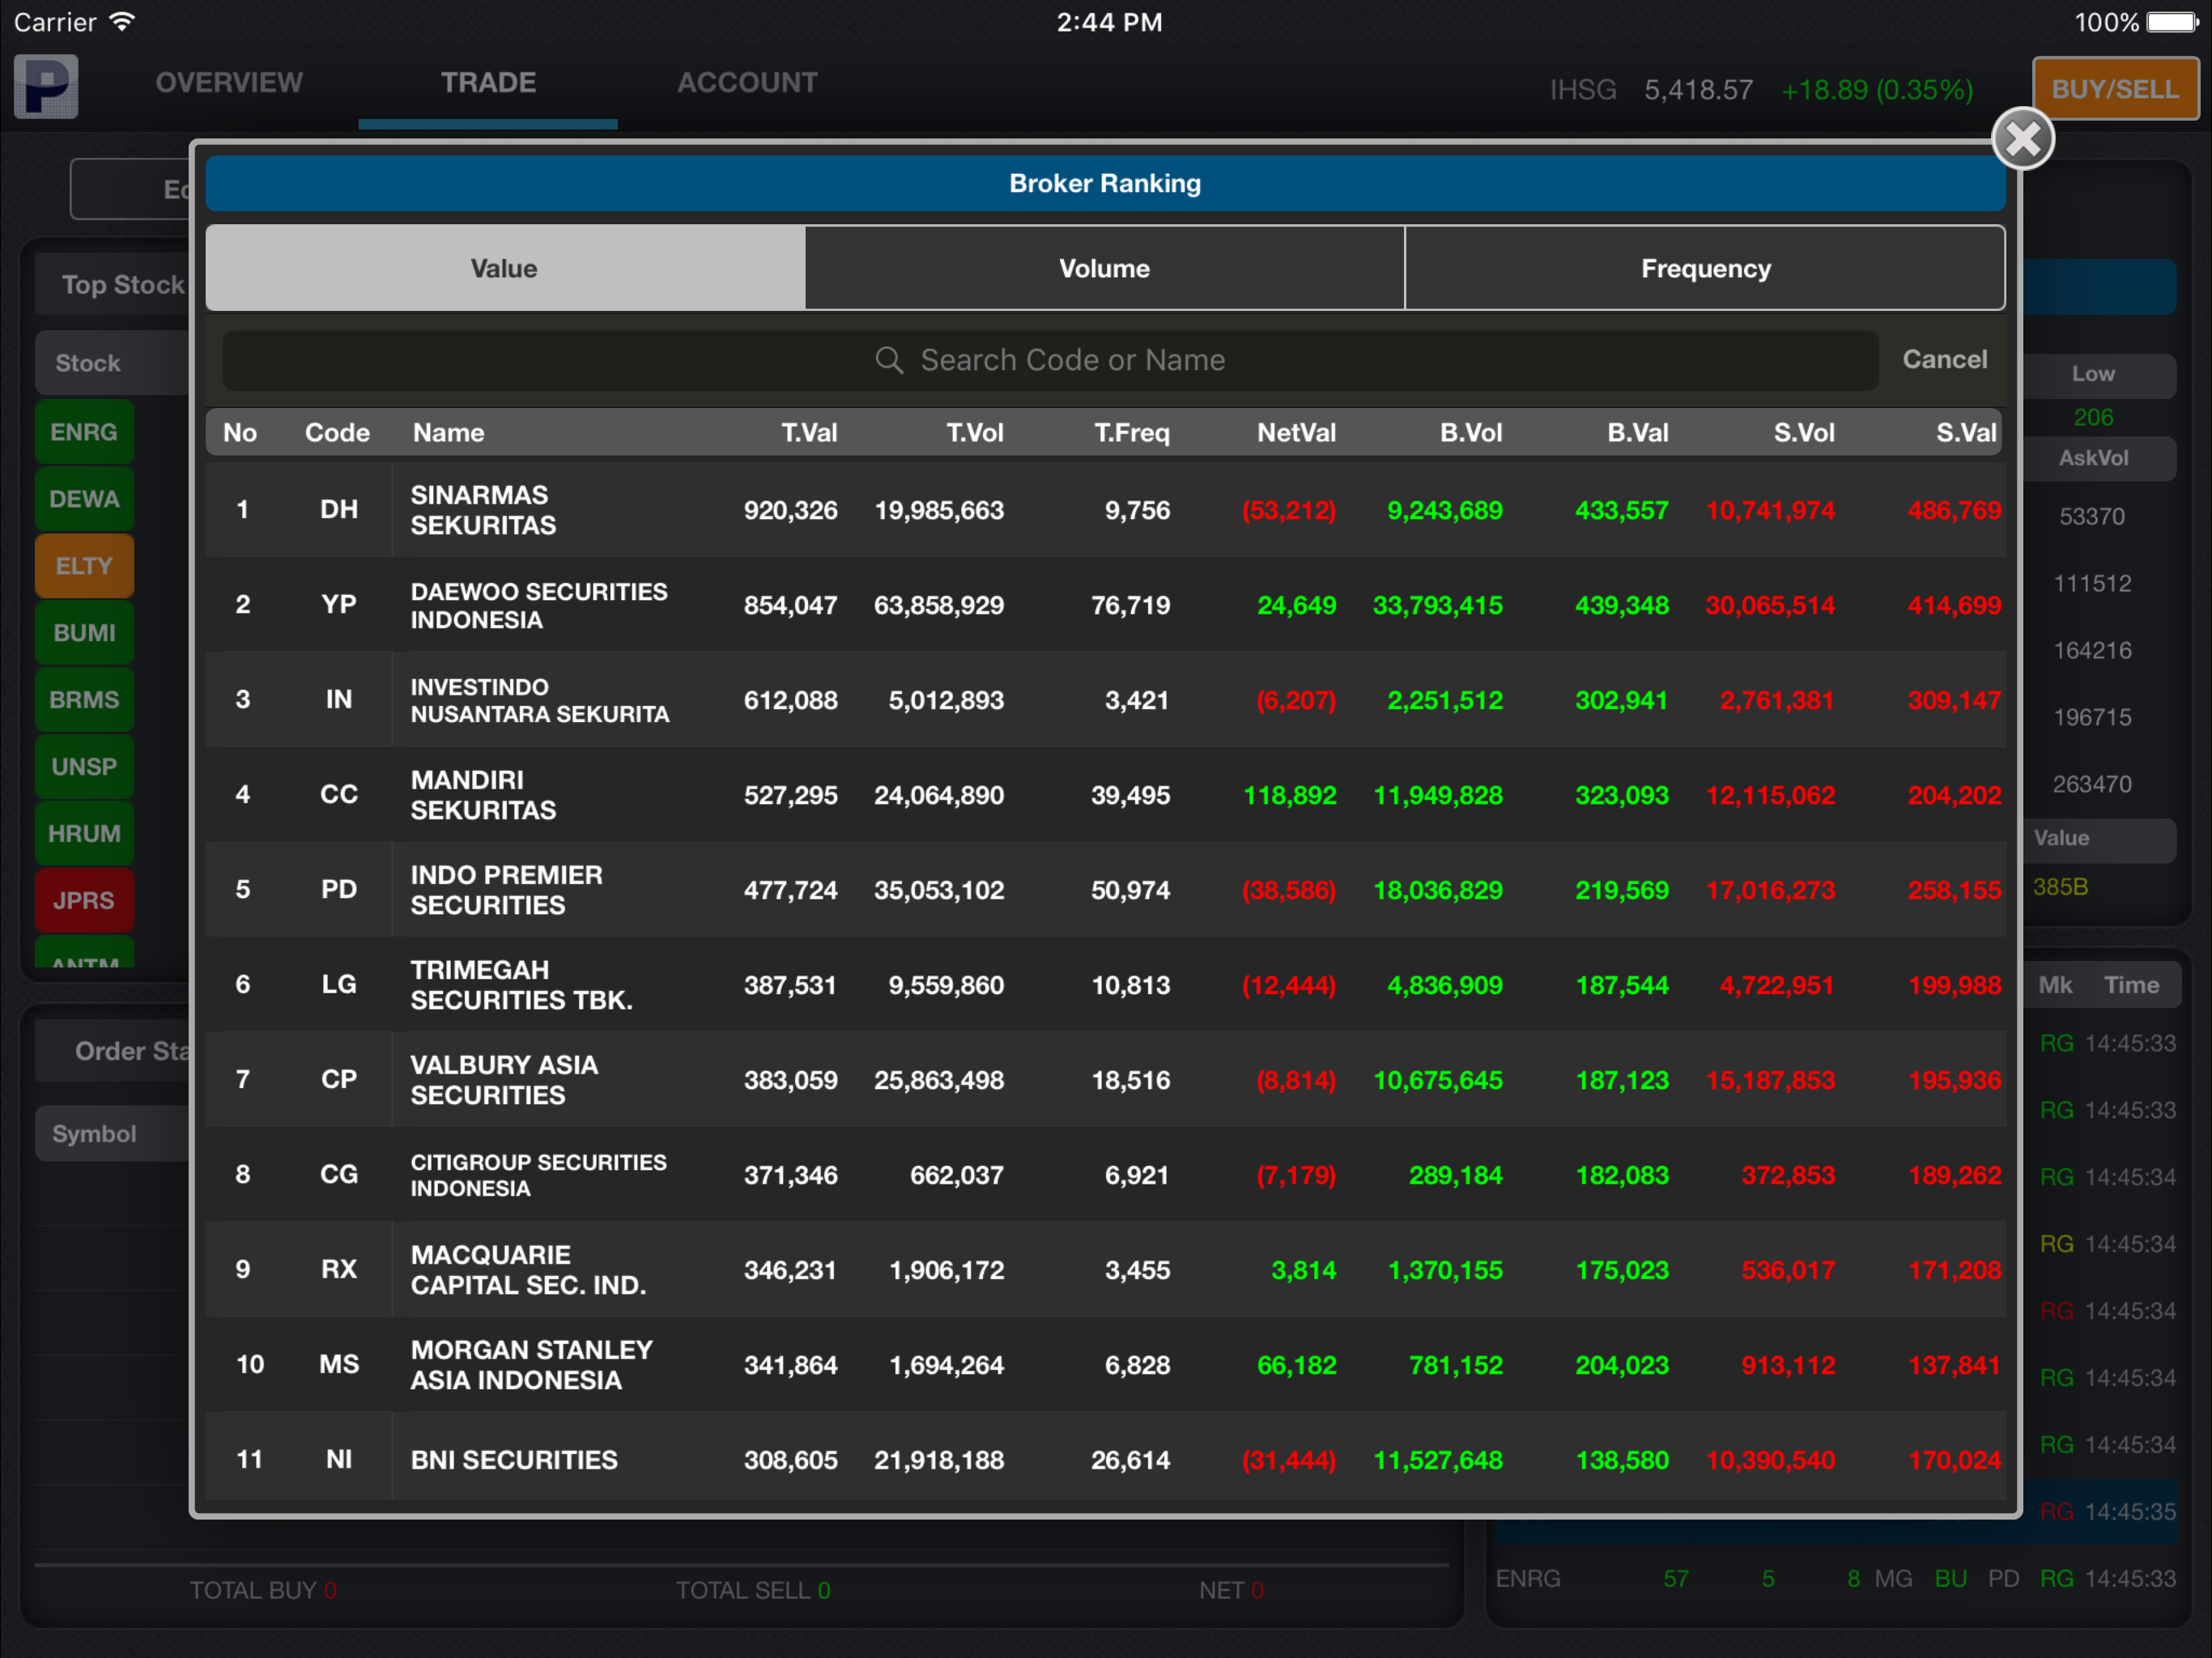Tap the T.Freq figure 76,719
The image size is (2212, 1658).
click(x=1130, y=606)
